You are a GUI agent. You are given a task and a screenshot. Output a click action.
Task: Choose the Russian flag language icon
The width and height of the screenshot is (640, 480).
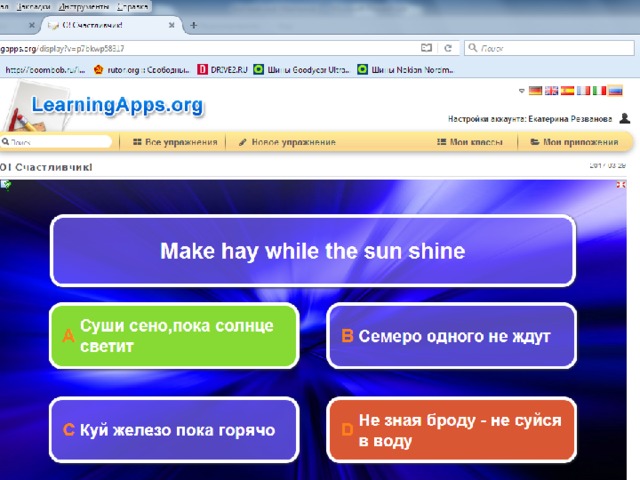(615, 91)
